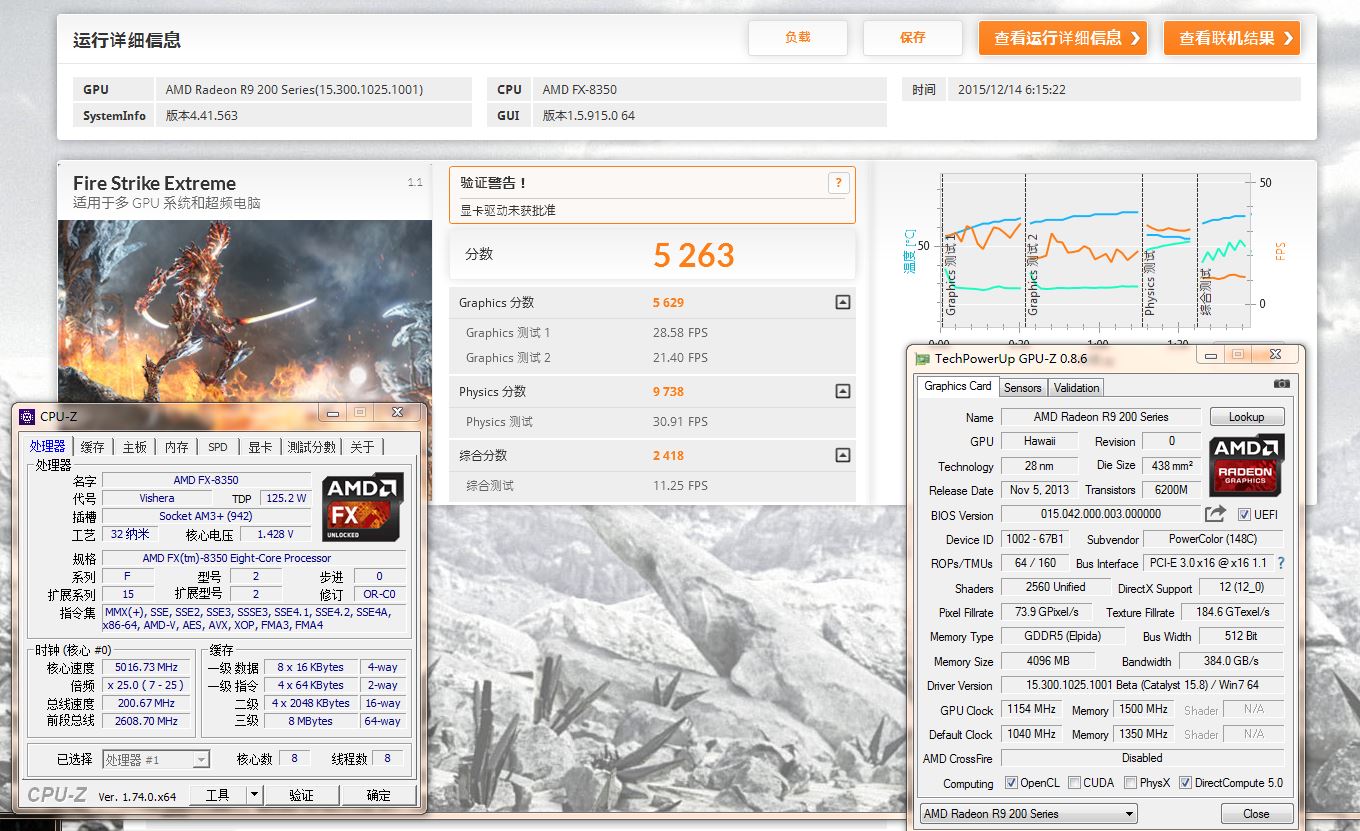The width and height of the screenshot is (1360, 831).
Task: Click the GPU-Z title bar icon
Action: pos(922,358)
